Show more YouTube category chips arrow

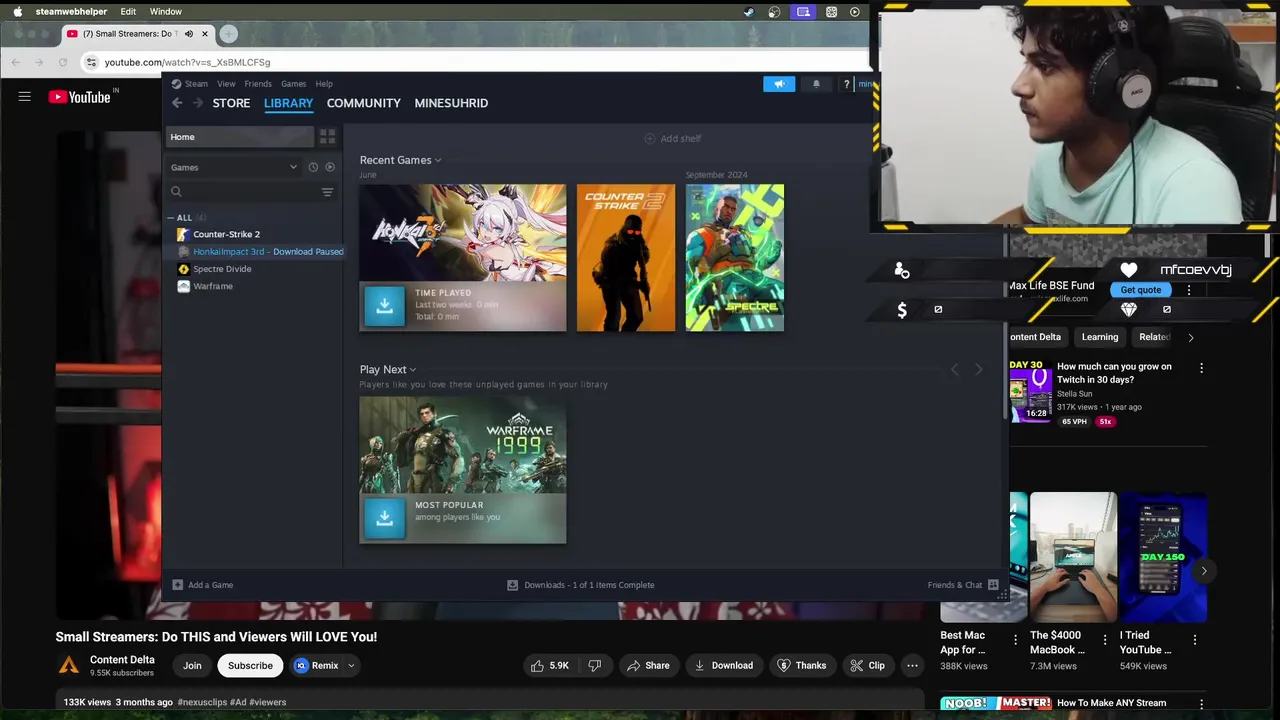tap(1190, 338)
